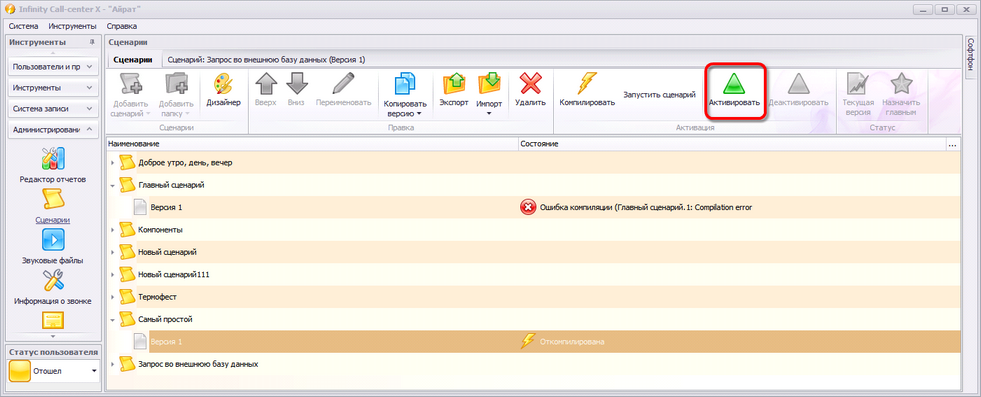Sort by the Состояние column header
The image size is (981, 397).
(732, 144)
